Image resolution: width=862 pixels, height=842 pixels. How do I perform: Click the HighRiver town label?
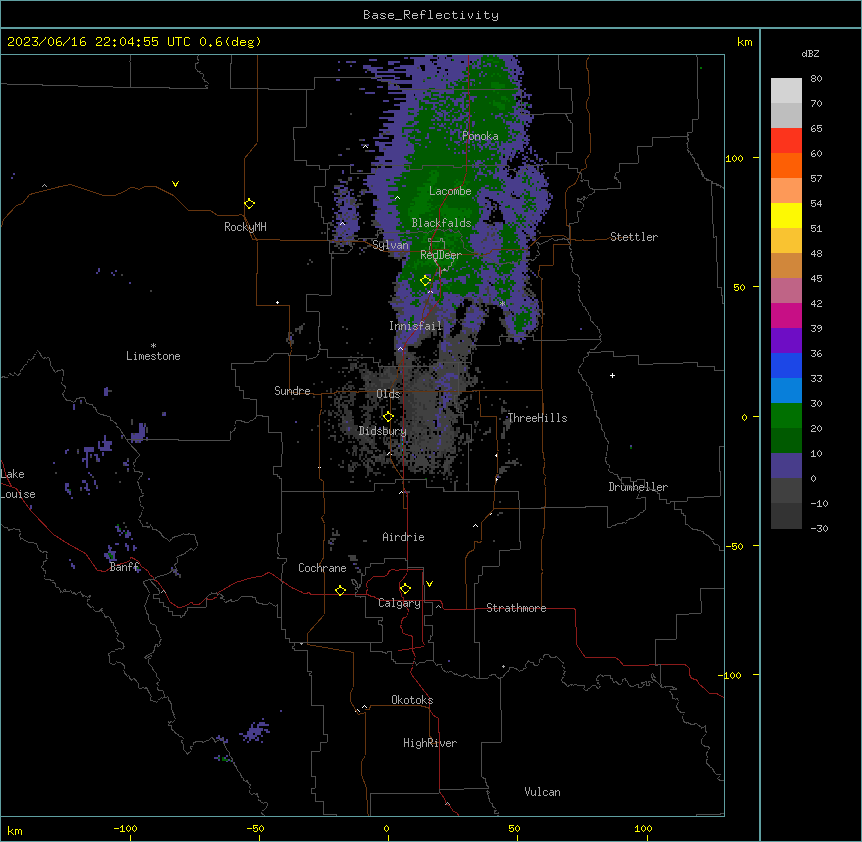click(x=430, y=743)
